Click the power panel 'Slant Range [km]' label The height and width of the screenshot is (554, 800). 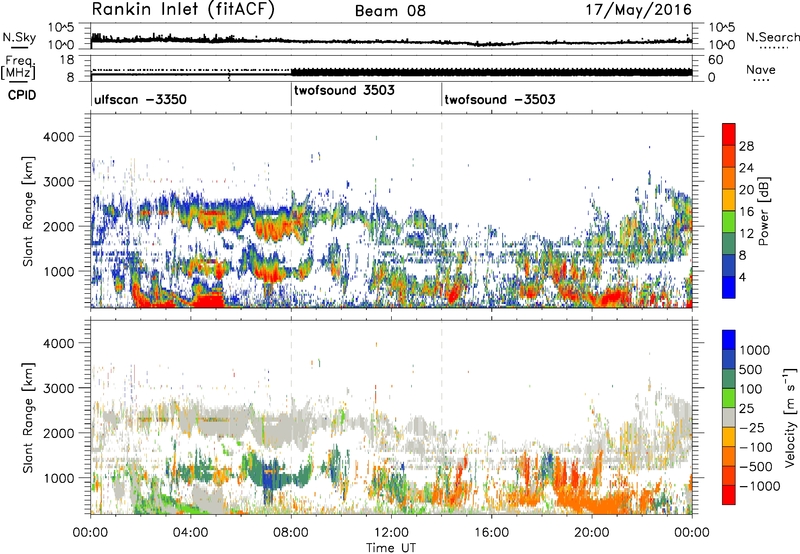pyautogui.click(x=28, y=212)
